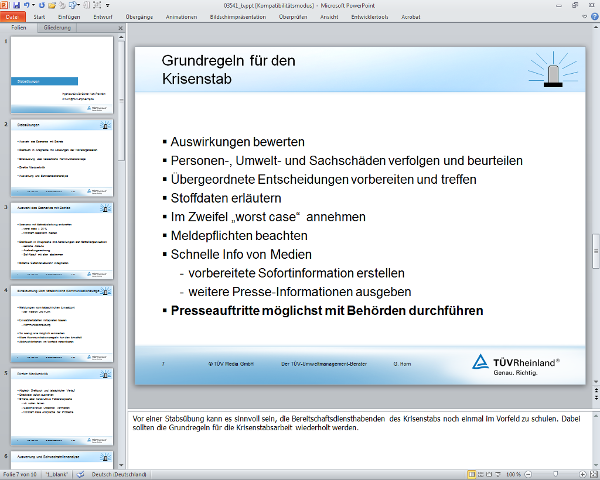Open the Datei file menu
Viewport: 600px width, 480px height.
tap(14, 17)
